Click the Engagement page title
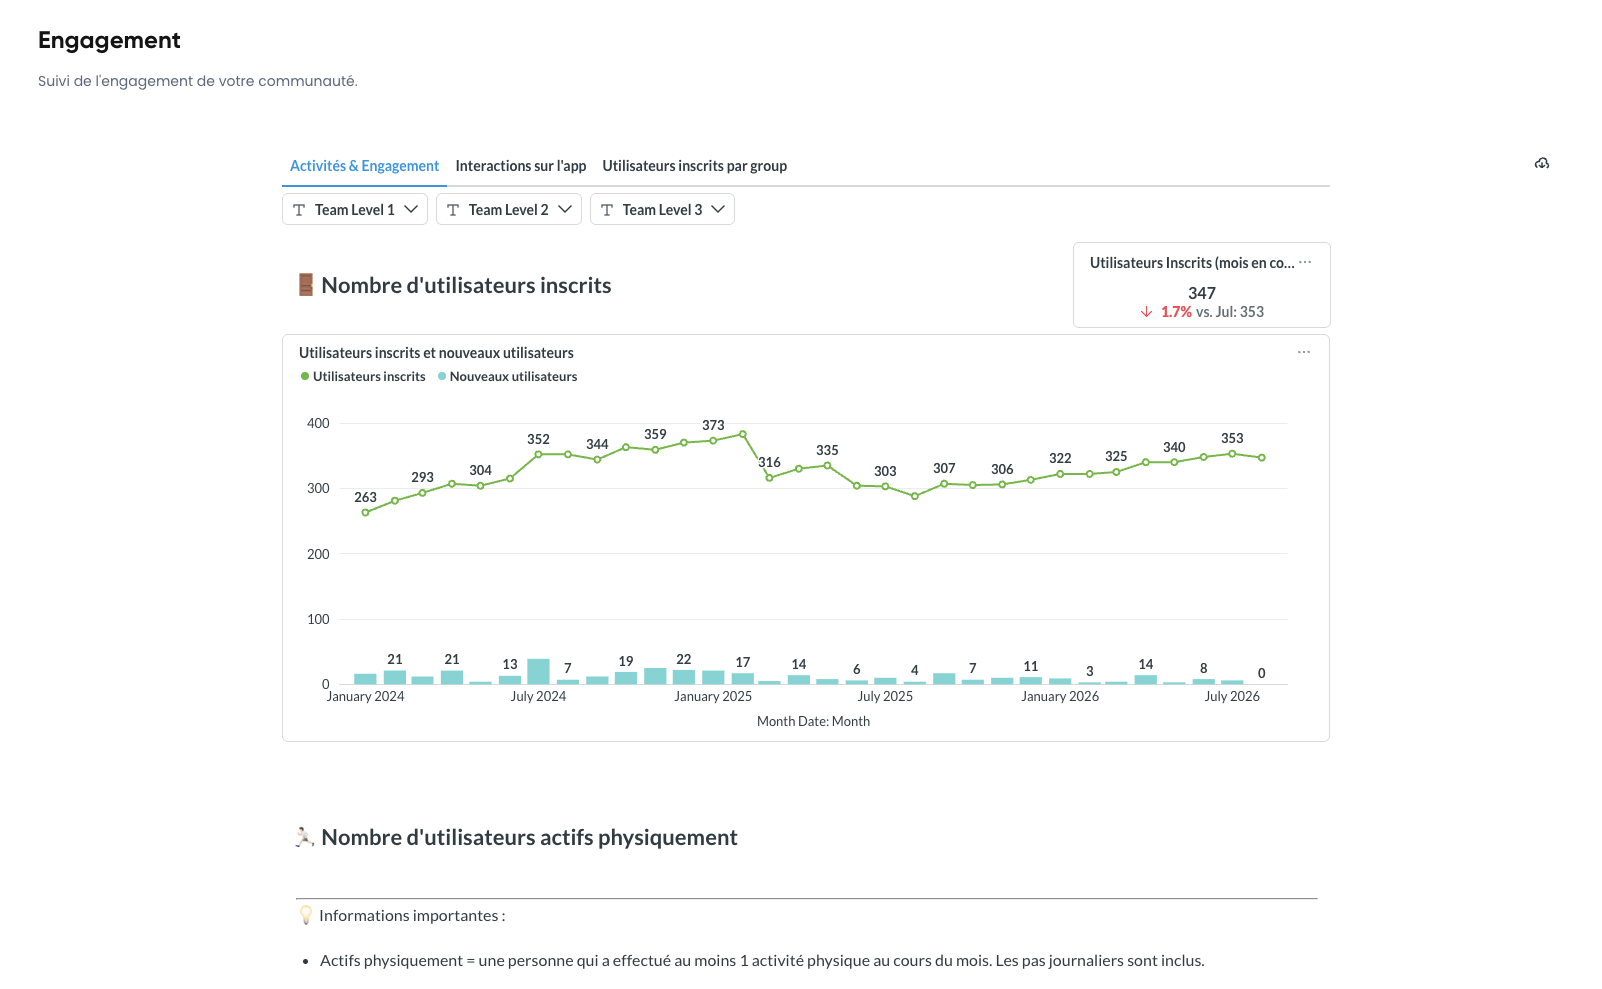 tap(109, 40)
